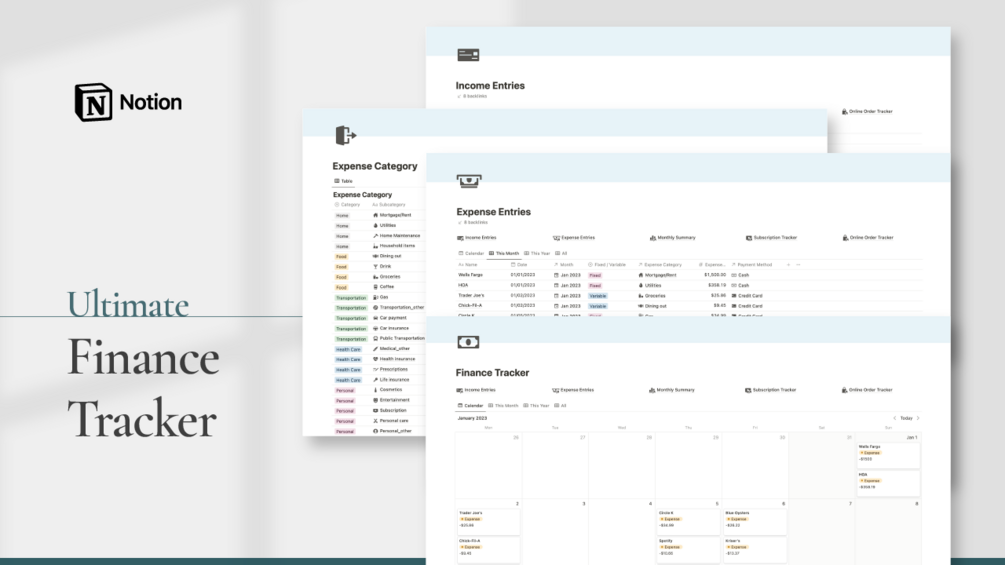
Task: Click the Notion logo icon
Action: (94, 102)
